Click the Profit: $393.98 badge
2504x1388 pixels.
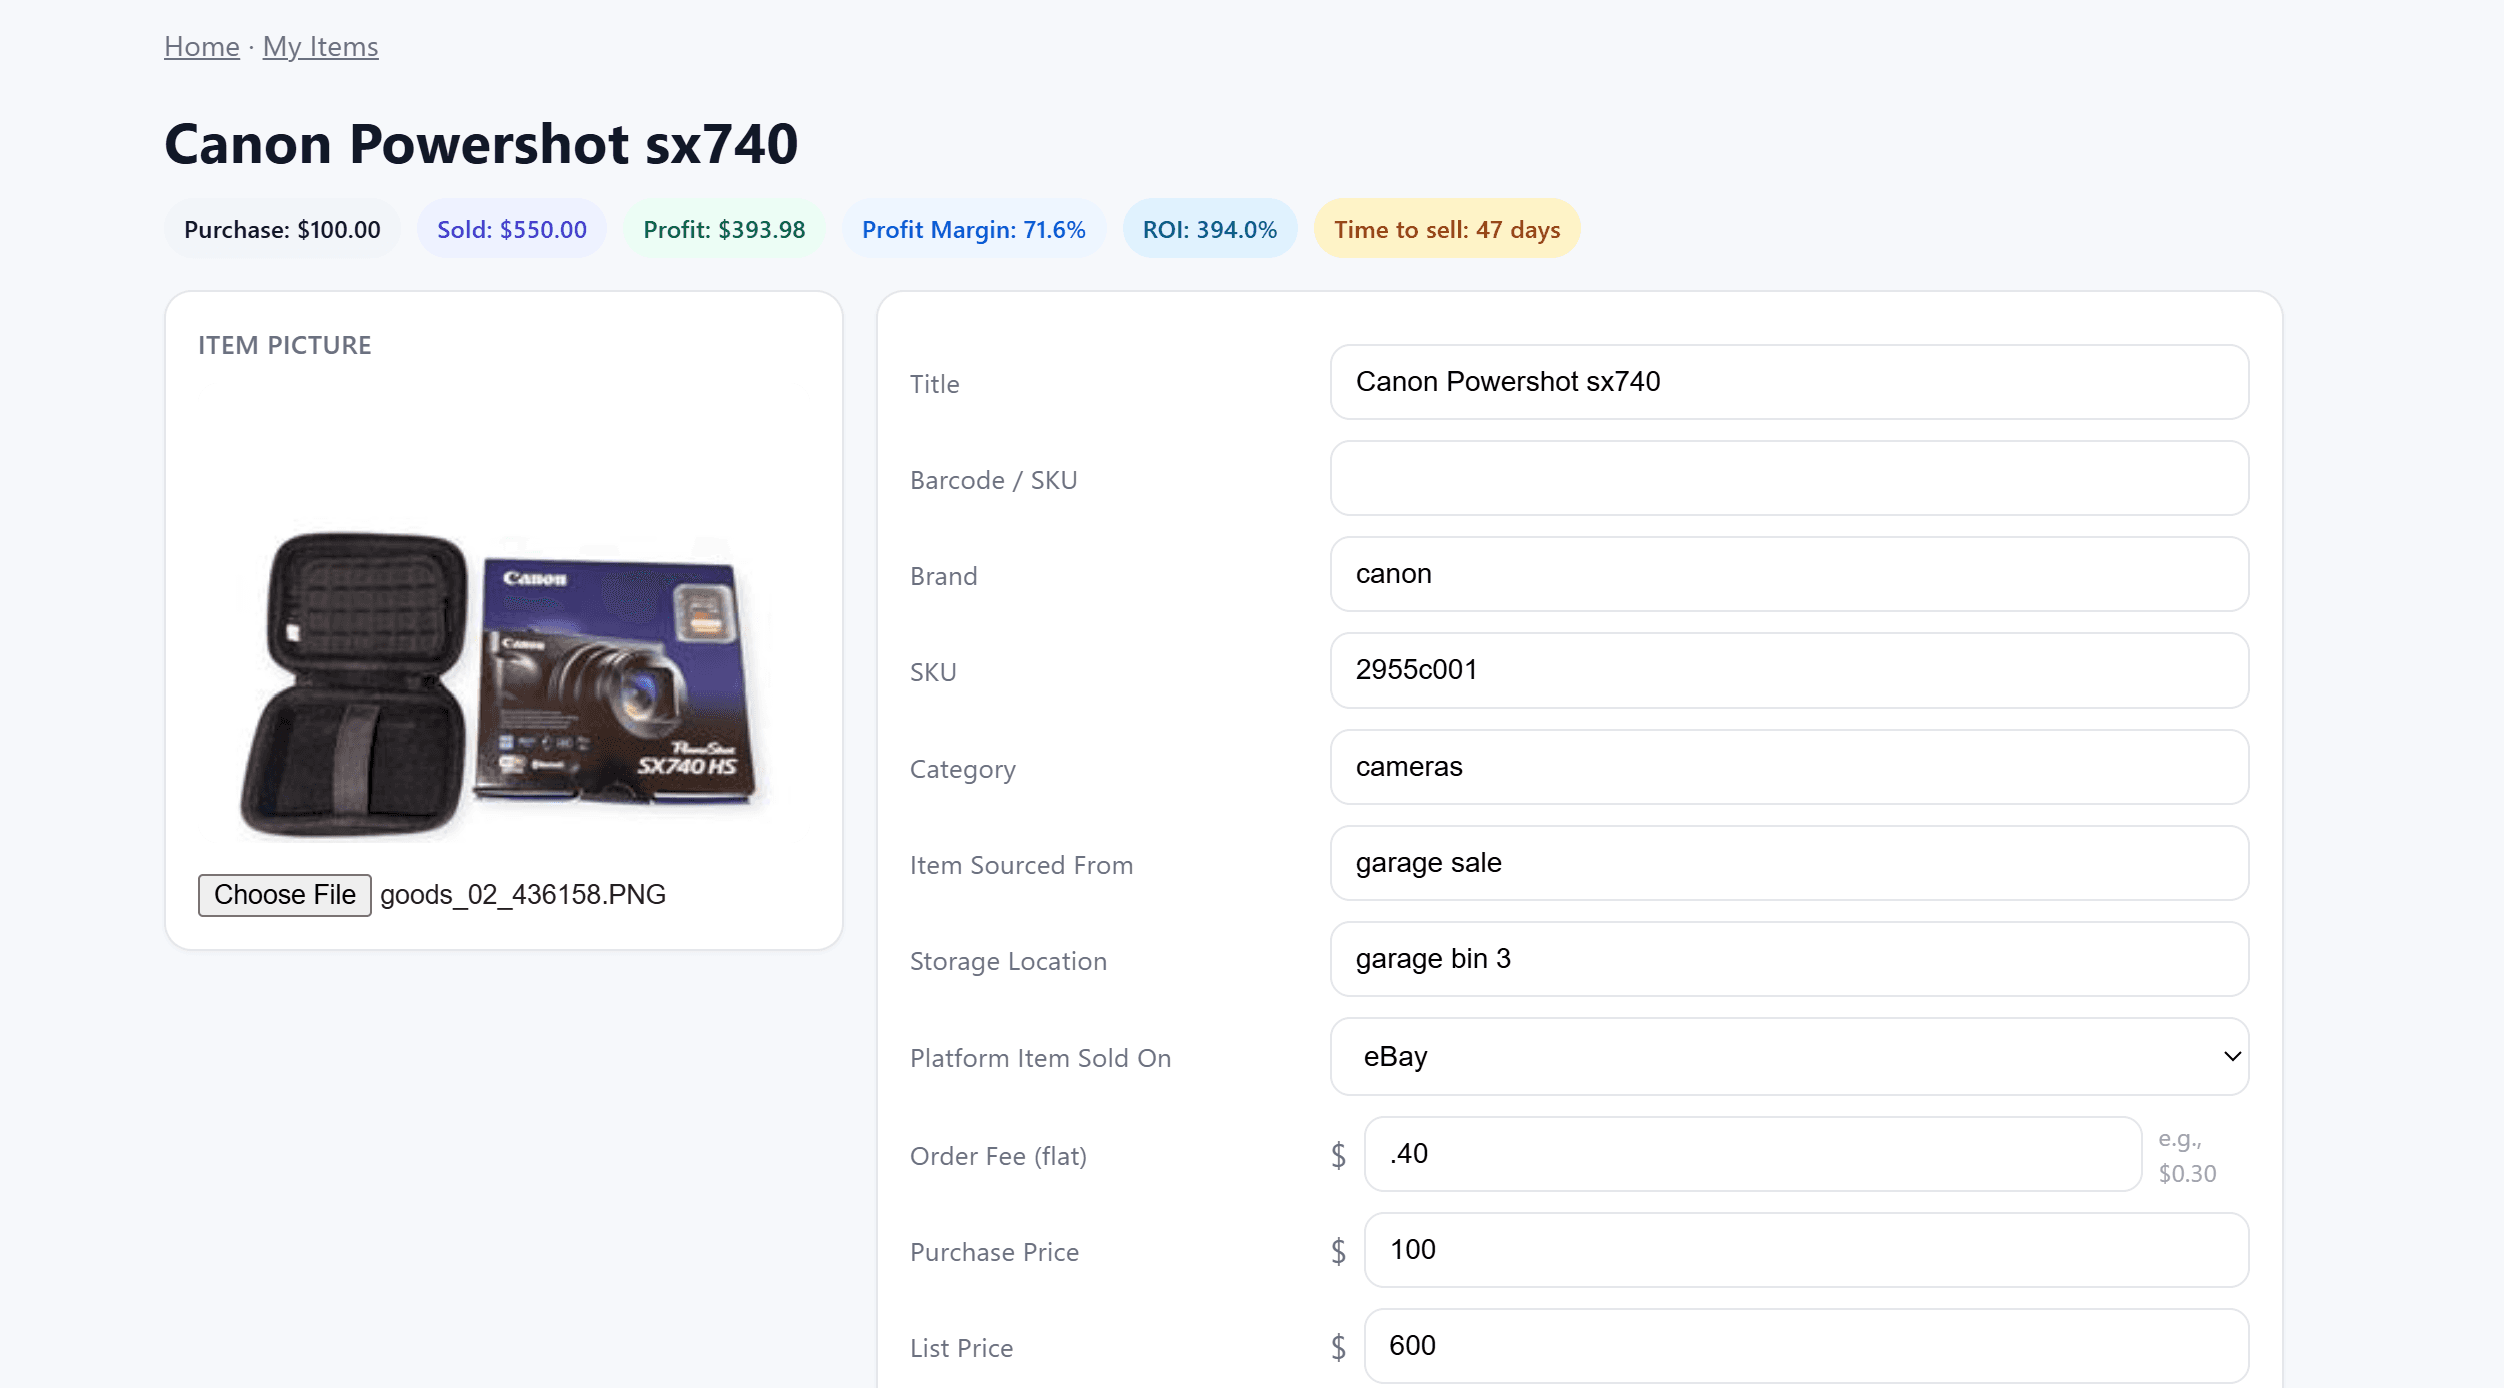(x=724, y=228)
